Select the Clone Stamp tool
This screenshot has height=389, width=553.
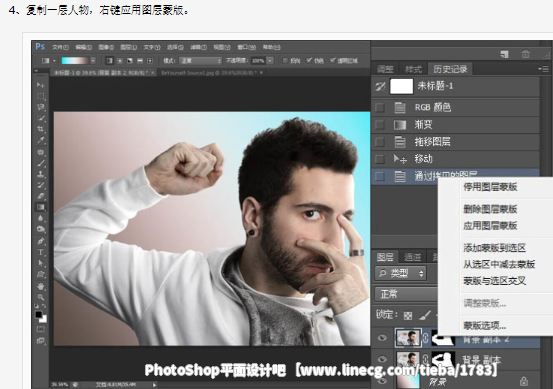coord(41,174)
